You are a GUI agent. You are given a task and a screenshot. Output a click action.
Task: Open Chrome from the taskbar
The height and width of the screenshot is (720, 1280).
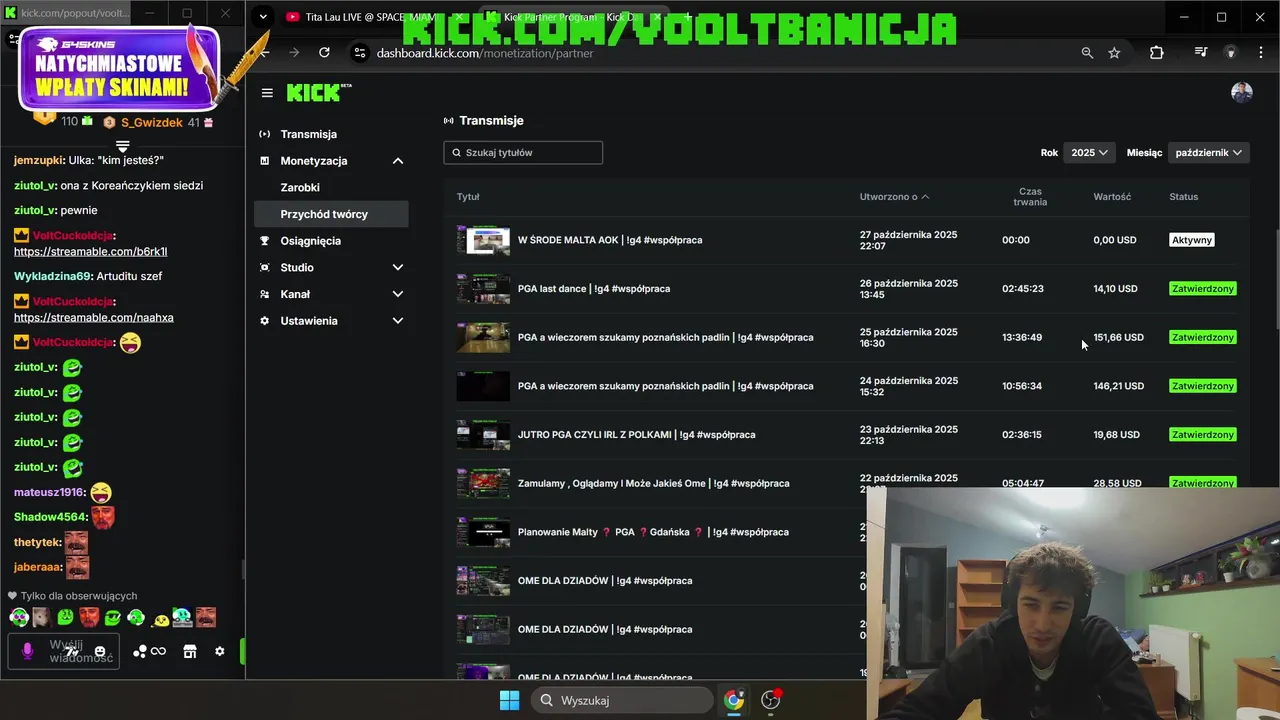point(734,700)
